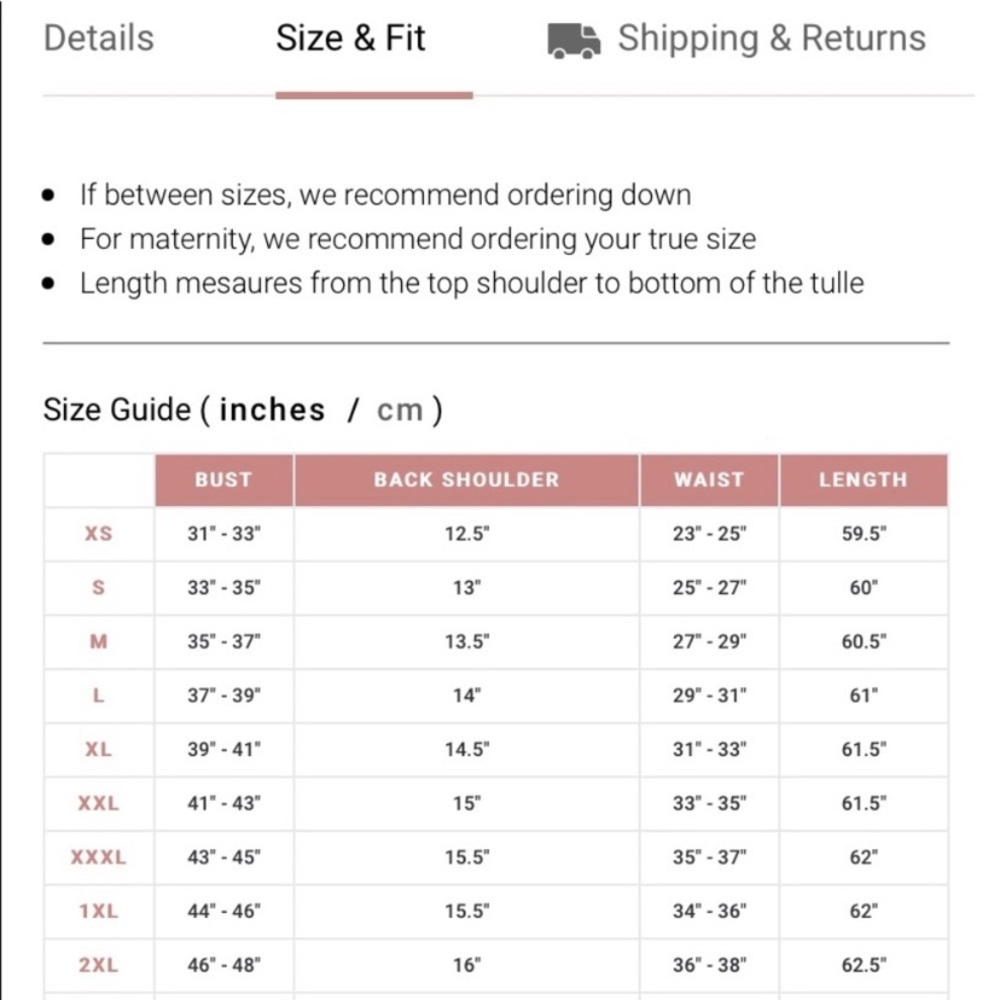Click the Size Guide heading text
Screen dimensions: 1000x1000
click(x=117, y=409)
